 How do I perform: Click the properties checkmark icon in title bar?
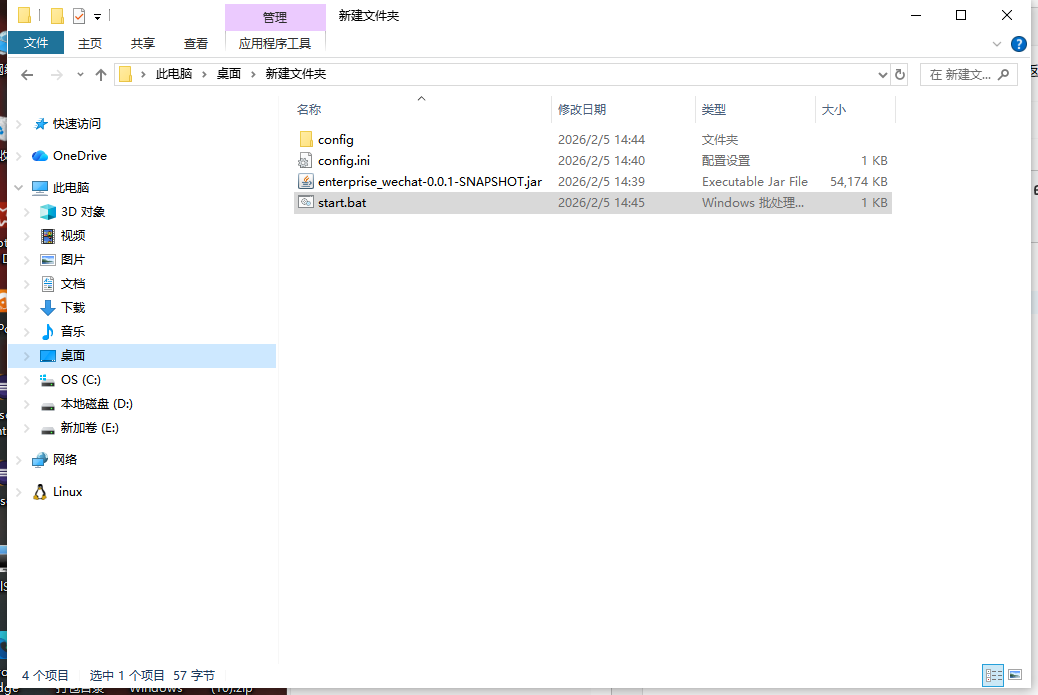pyautogui.click(x=79, y=15)
